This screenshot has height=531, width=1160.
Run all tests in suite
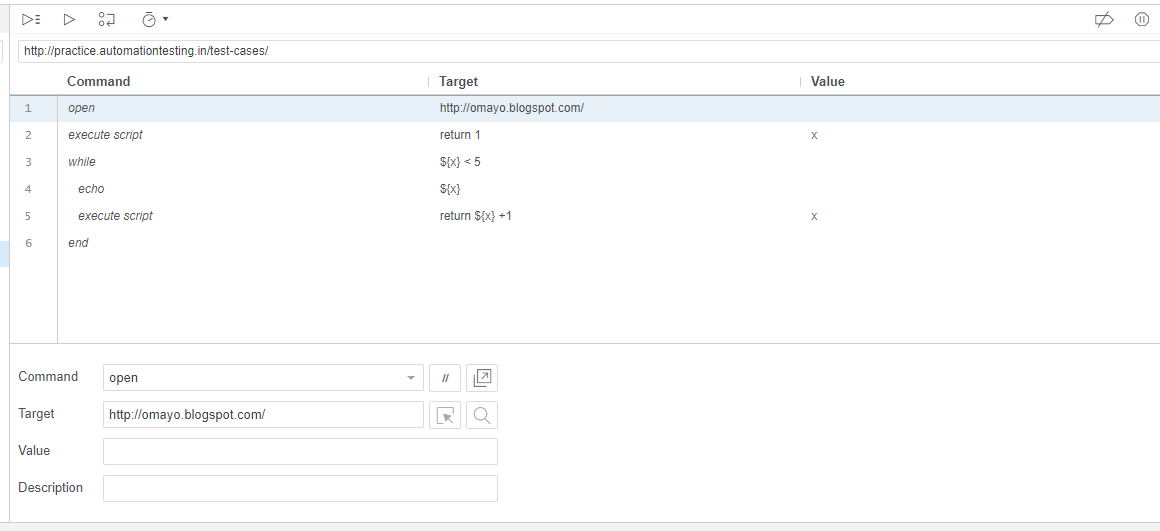[x=31, y=19]
